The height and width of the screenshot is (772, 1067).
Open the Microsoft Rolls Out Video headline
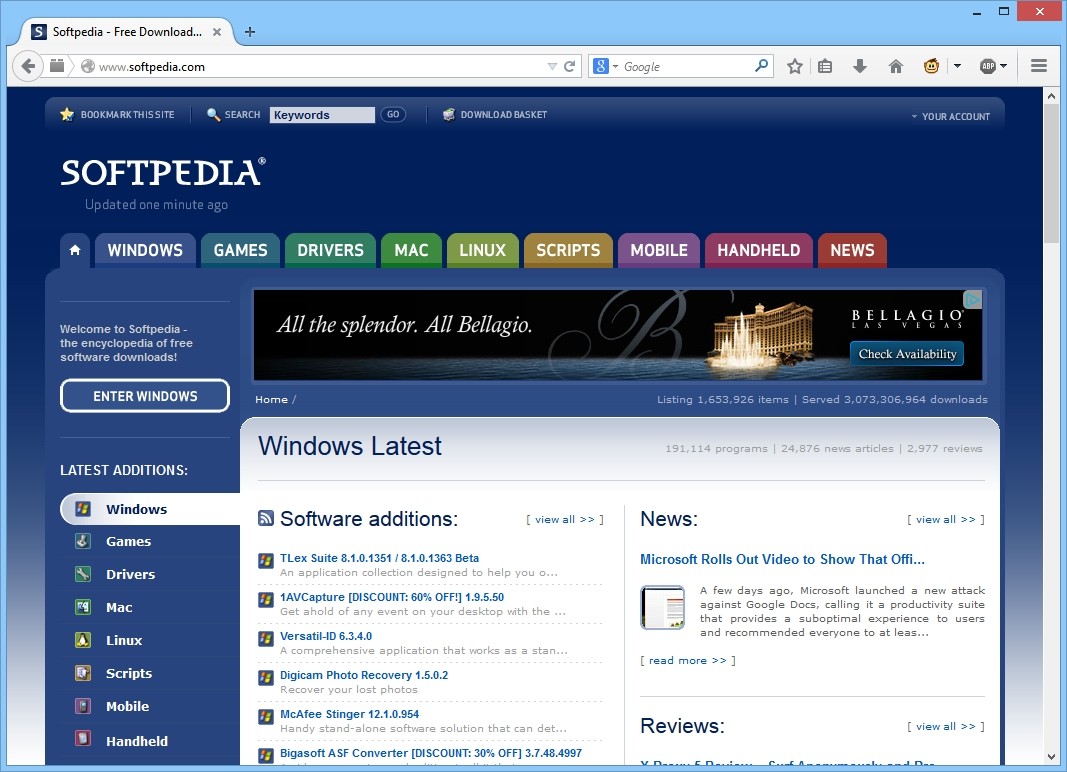tap(782, 559)
